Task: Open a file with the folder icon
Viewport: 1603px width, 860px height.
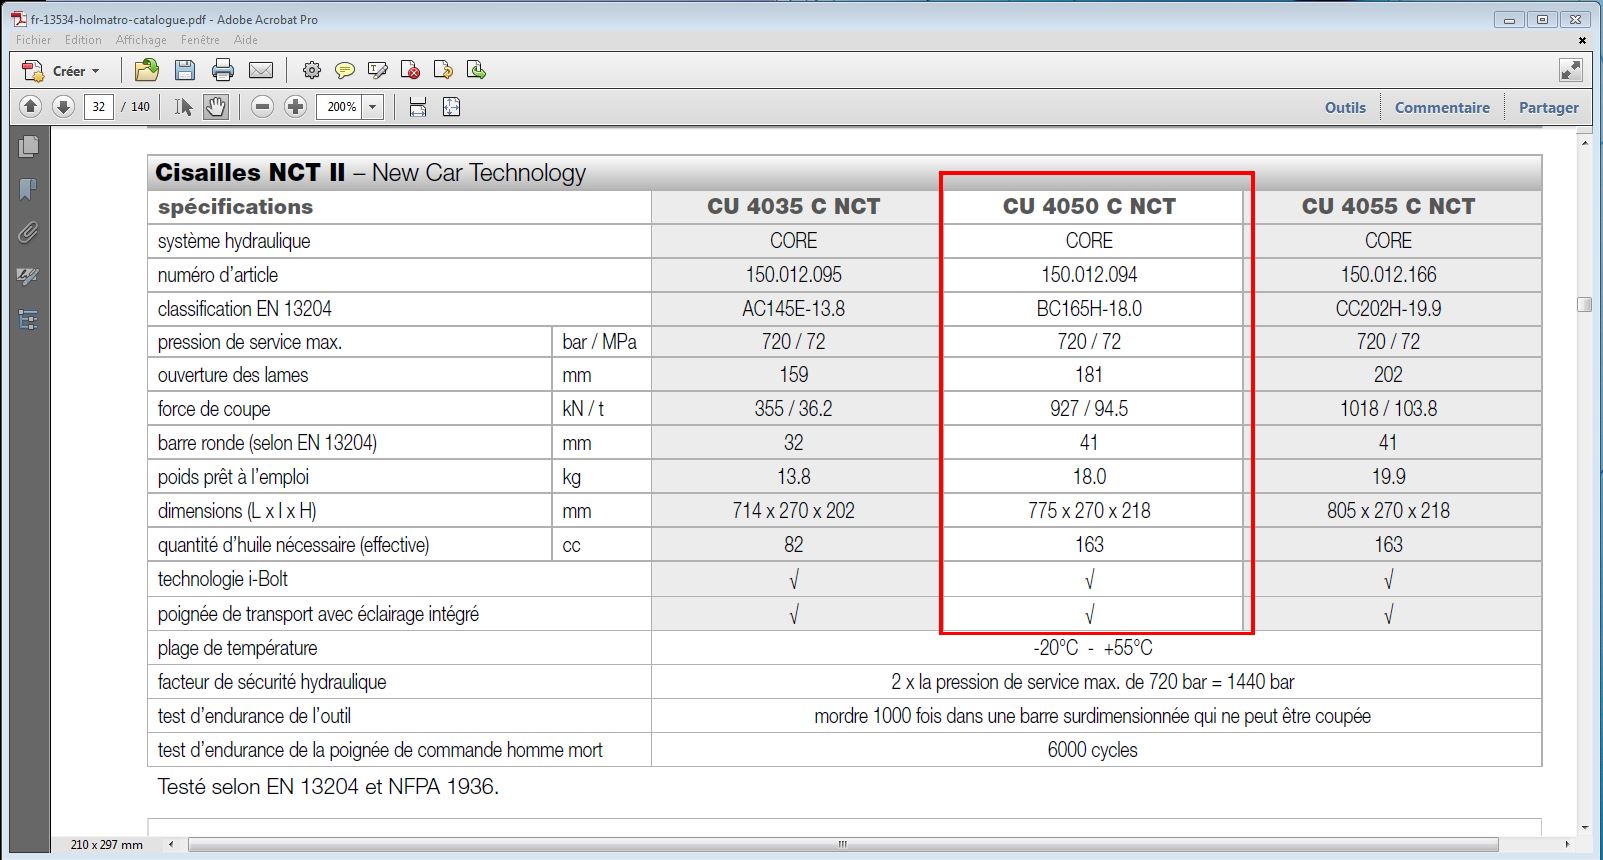Action: [x=147, y=70]
